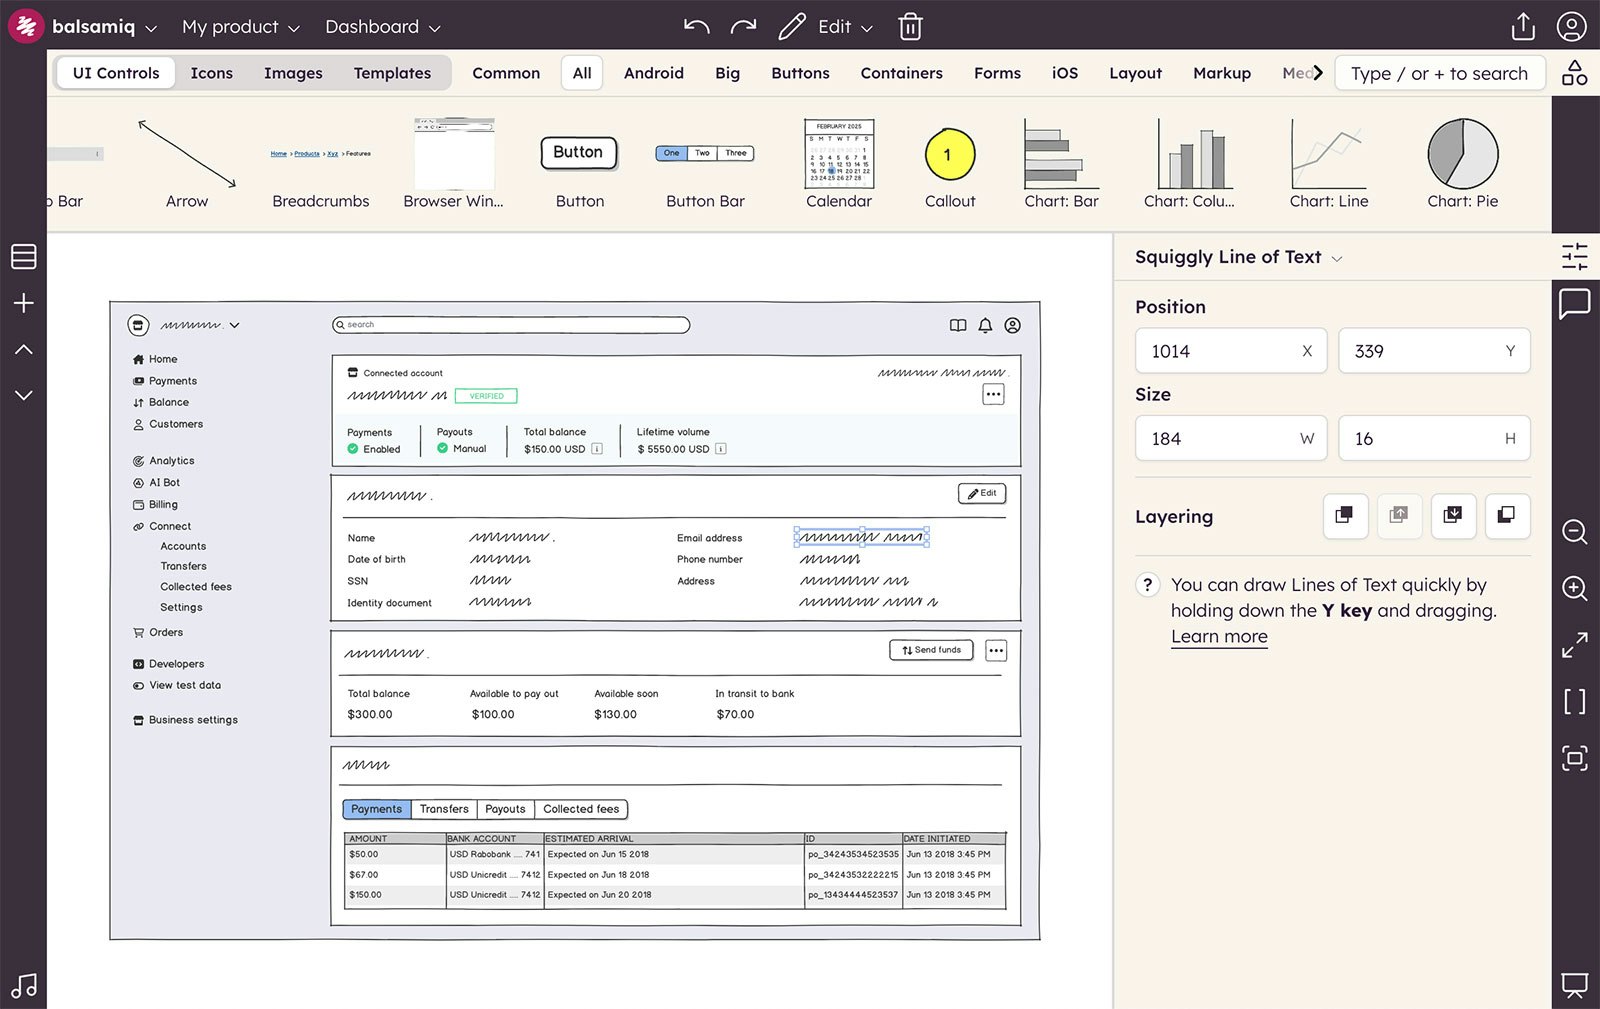Open the Comments panel icon
The image size is (1600, 1009).
pyautogui.click(x=1574, y=305)
